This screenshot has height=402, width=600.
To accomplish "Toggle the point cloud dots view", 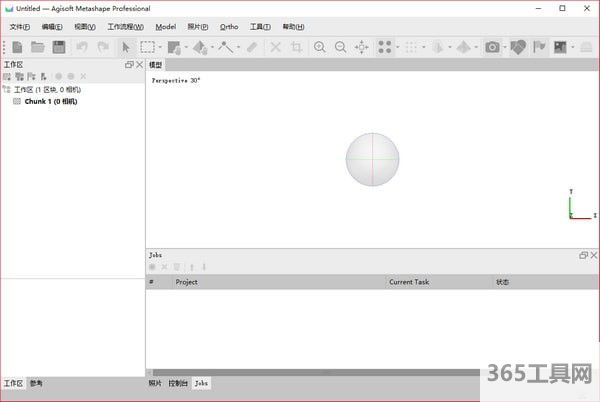I will click(x=385, y=47).
